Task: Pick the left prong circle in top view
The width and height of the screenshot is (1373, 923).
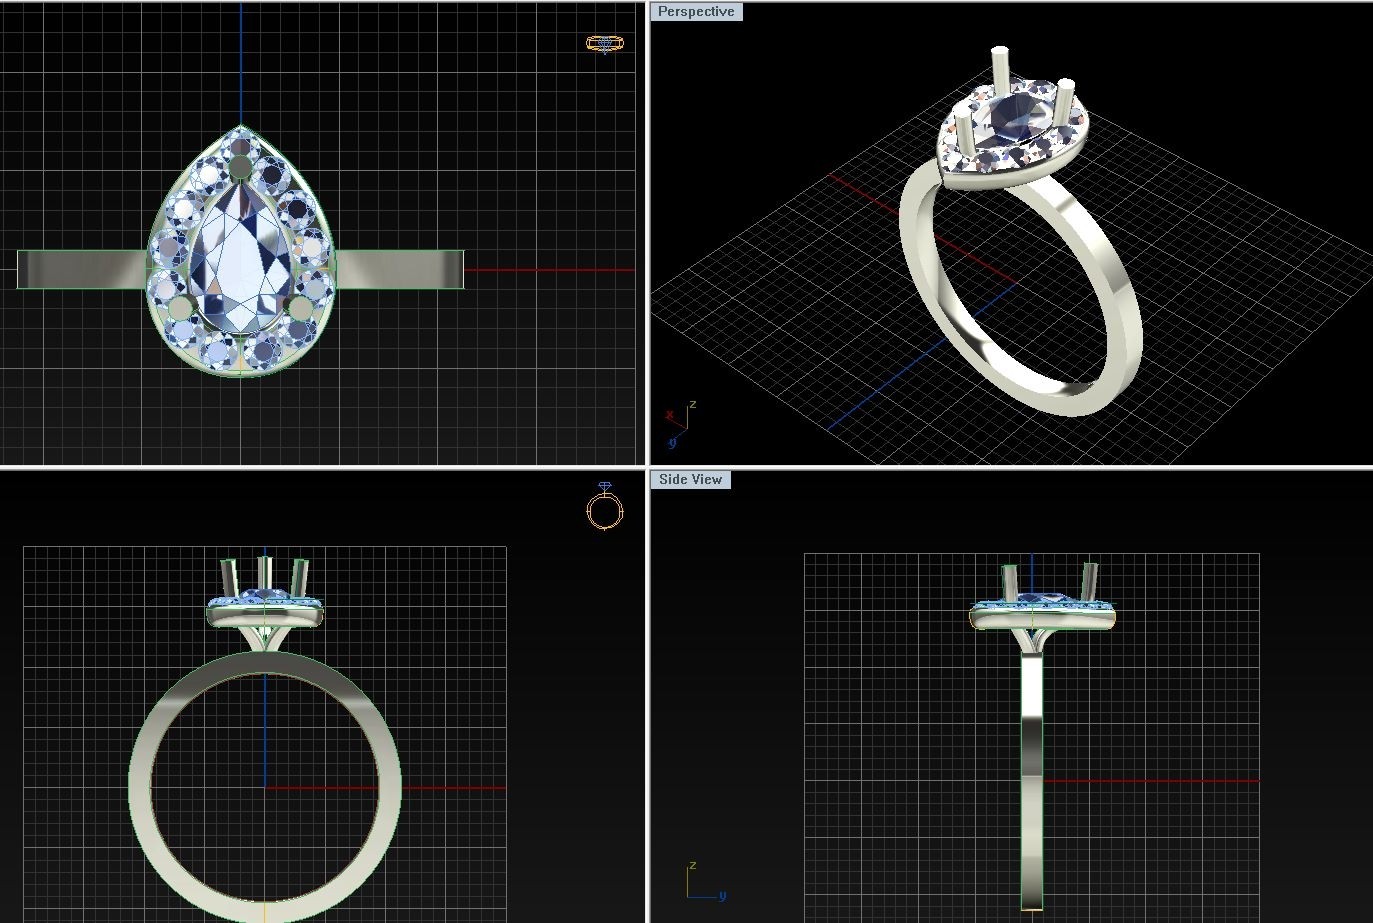Action: tap(181, 307)
